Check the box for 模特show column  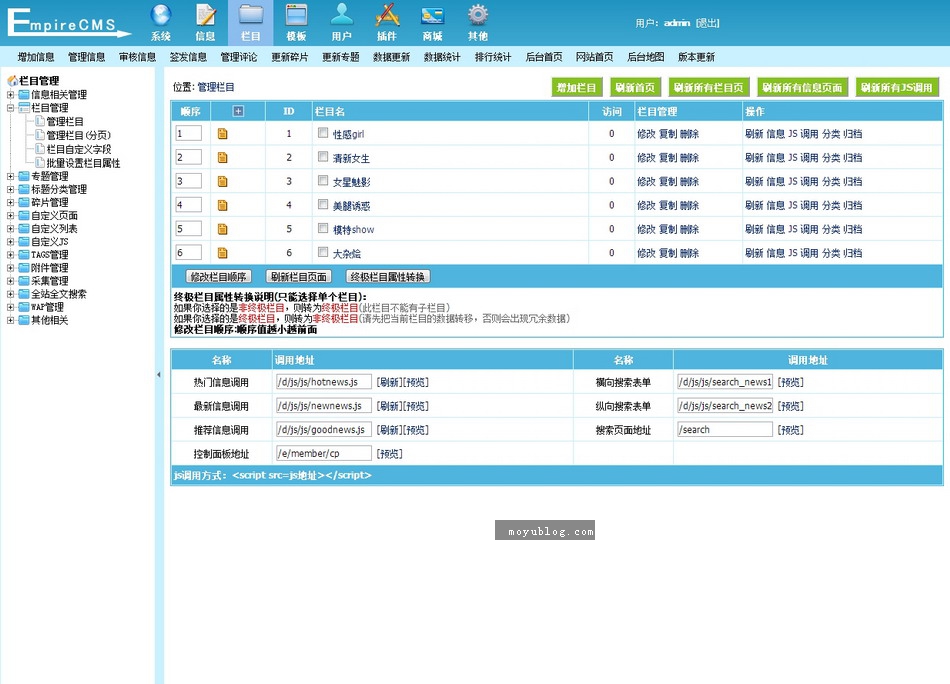tap(323, 228)
